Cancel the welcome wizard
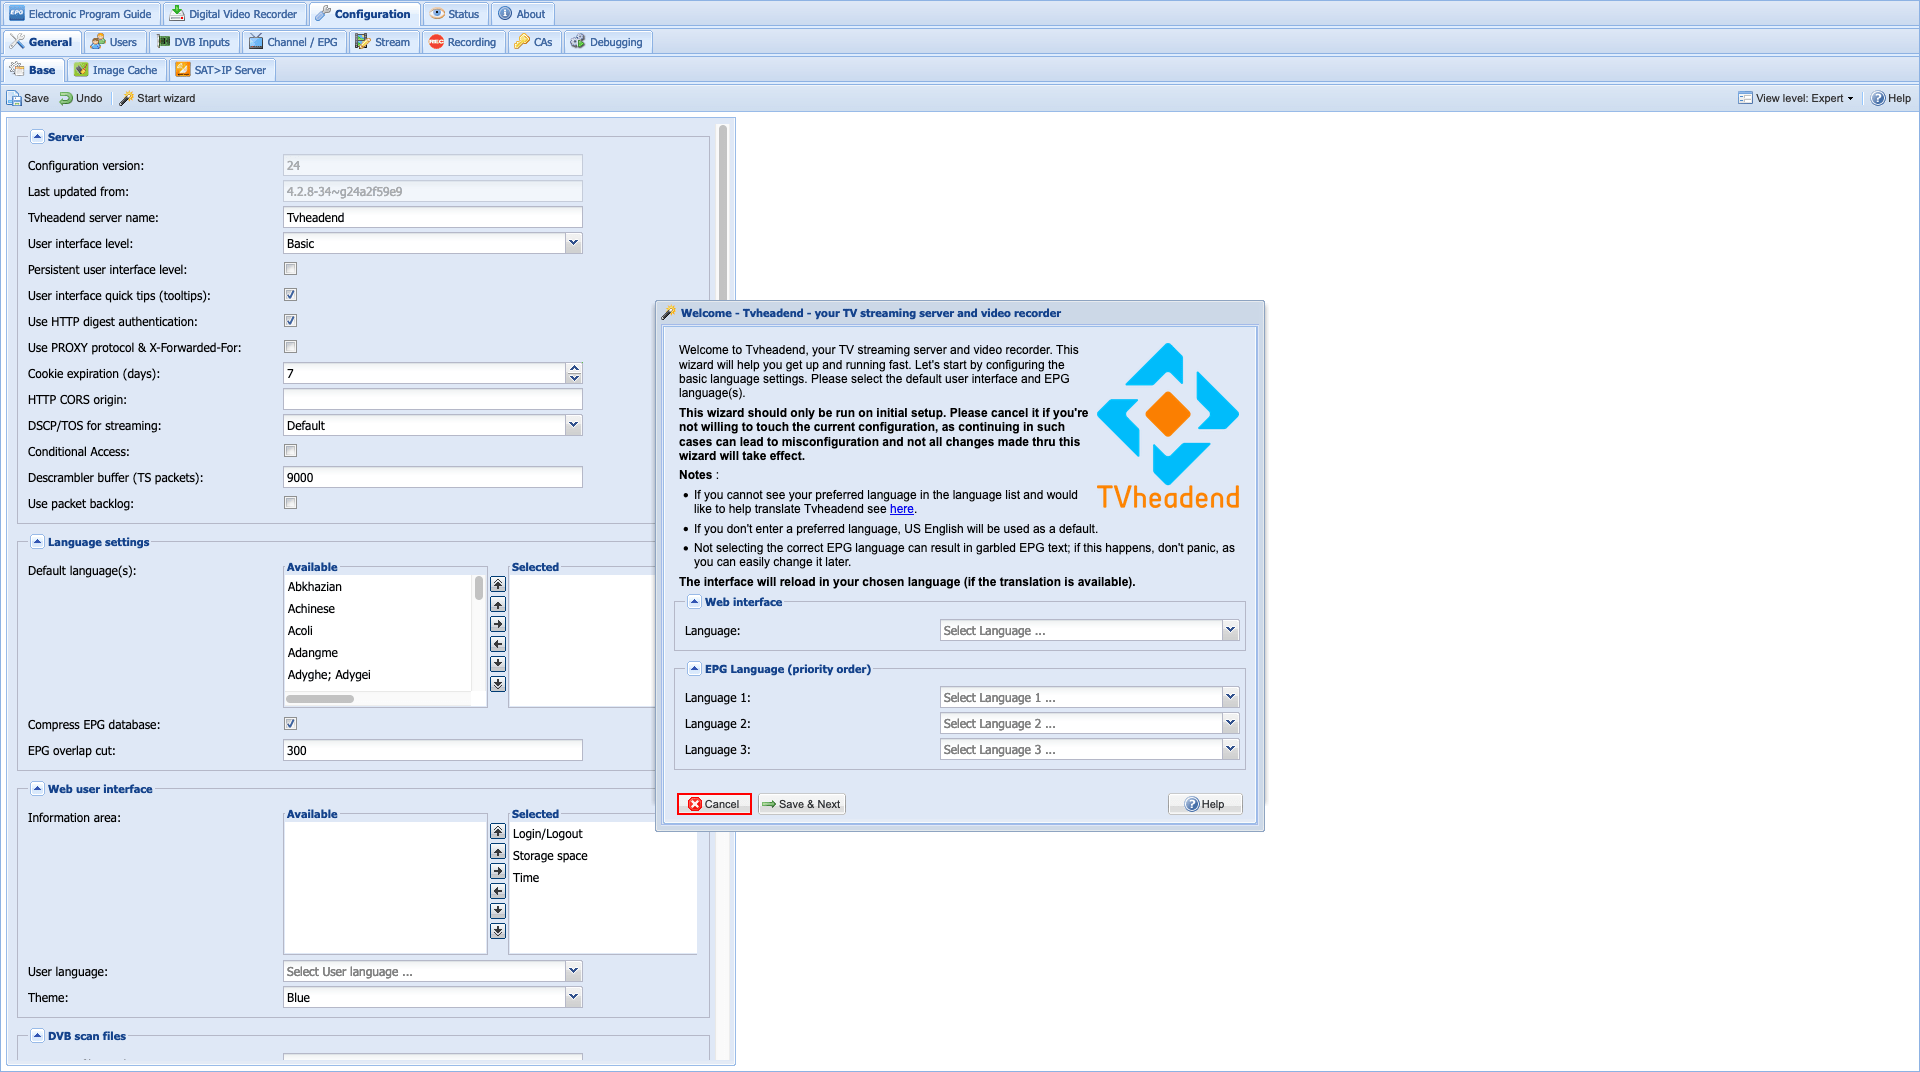Screen dimensions: 1920x1072 click(x=714, y=804)
